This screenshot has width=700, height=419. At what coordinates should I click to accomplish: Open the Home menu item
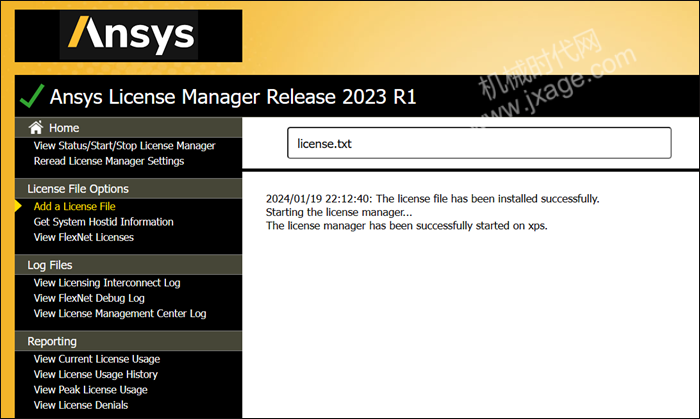(x=64, y=128)
